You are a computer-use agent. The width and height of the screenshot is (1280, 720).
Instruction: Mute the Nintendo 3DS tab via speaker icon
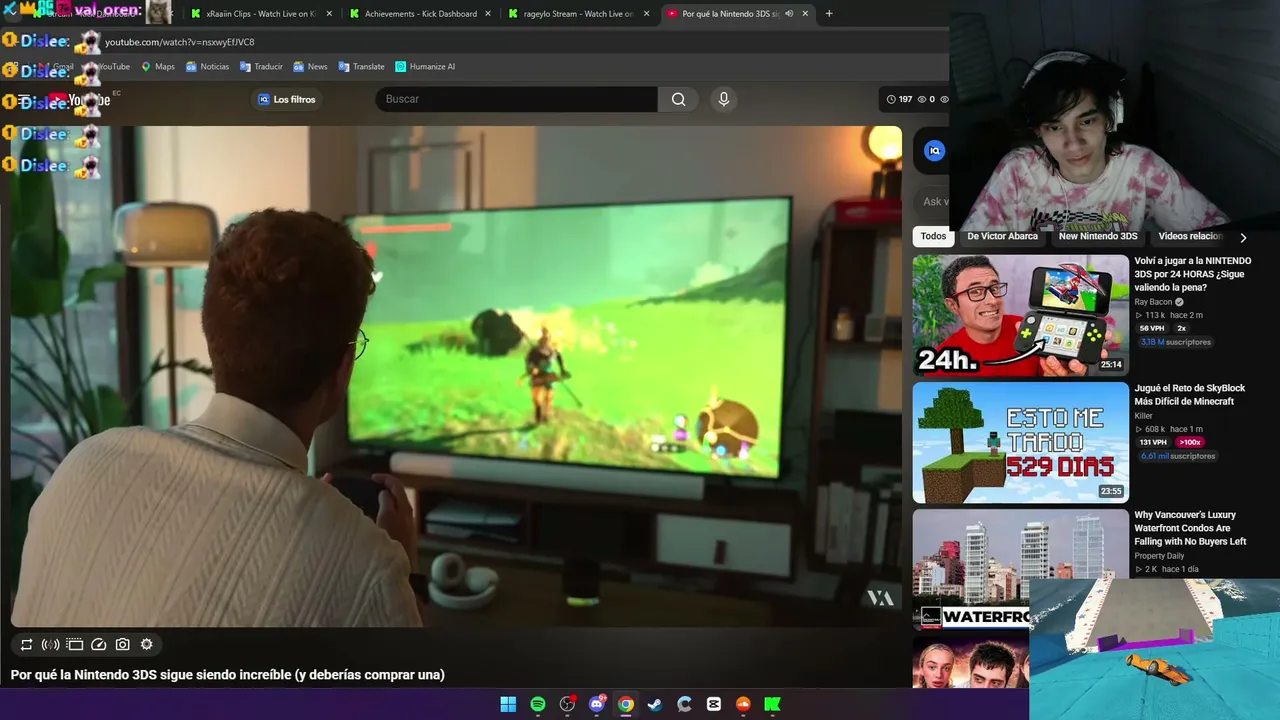(789, 14)
